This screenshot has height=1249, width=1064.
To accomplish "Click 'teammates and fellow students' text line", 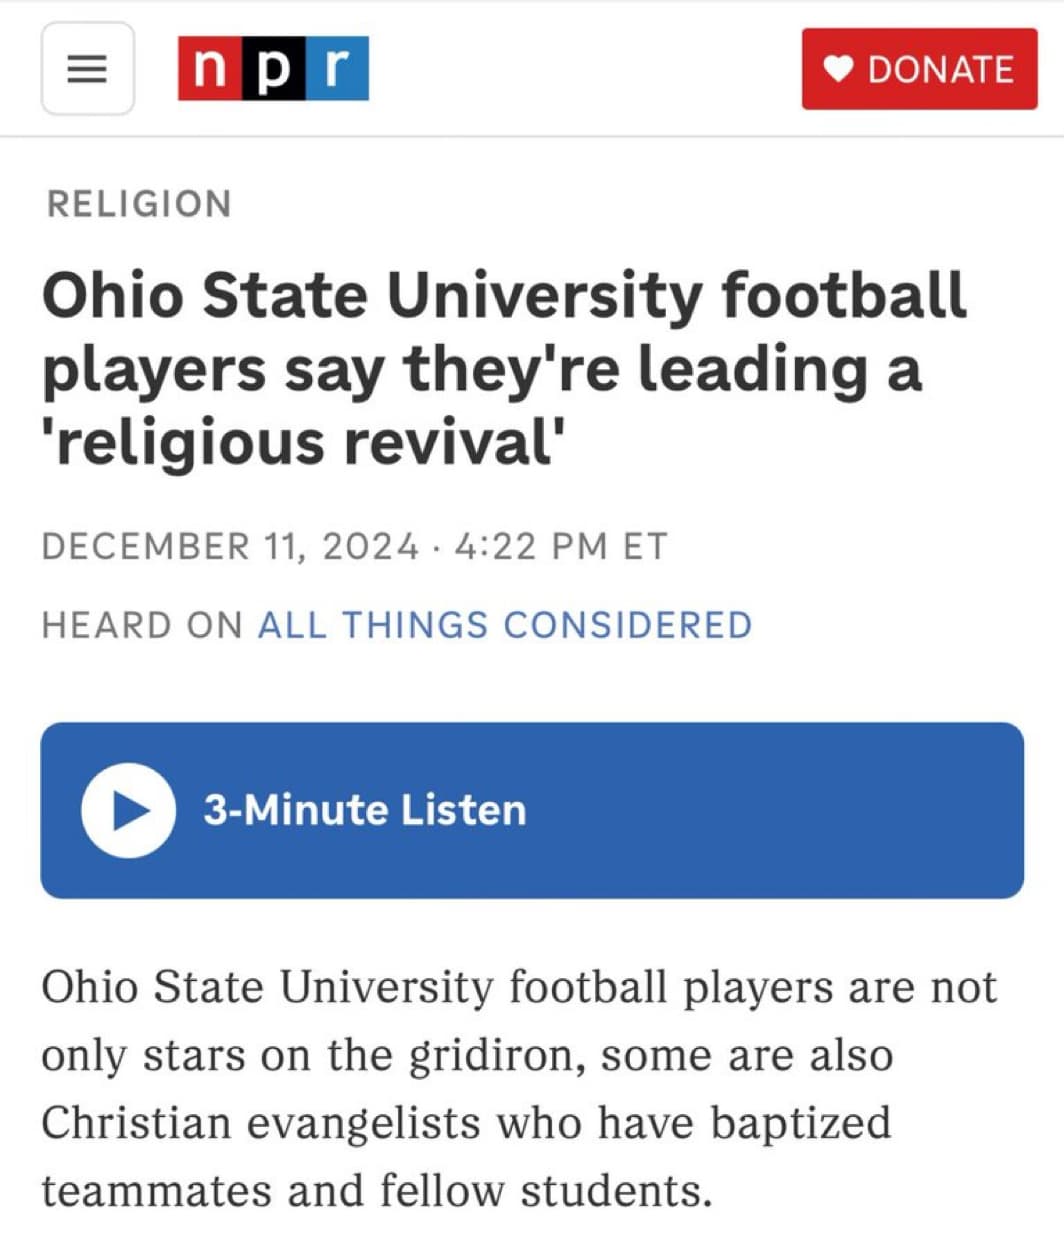I will point(377,1191).
